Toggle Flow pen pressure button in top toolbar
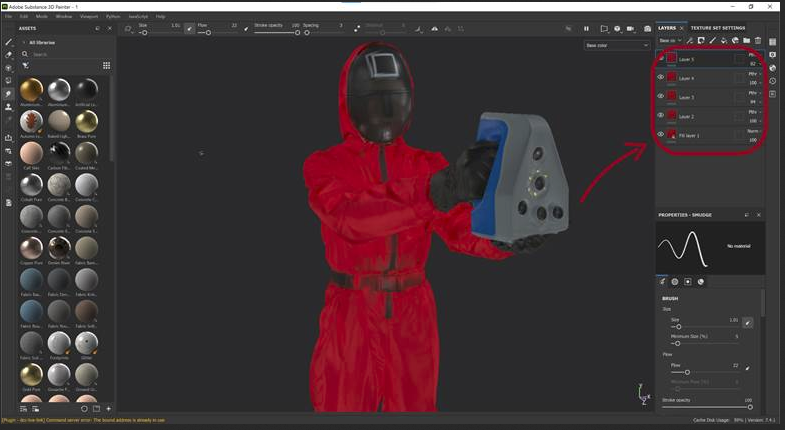Viewport: 785px width, 430px height. pos(246,29)
